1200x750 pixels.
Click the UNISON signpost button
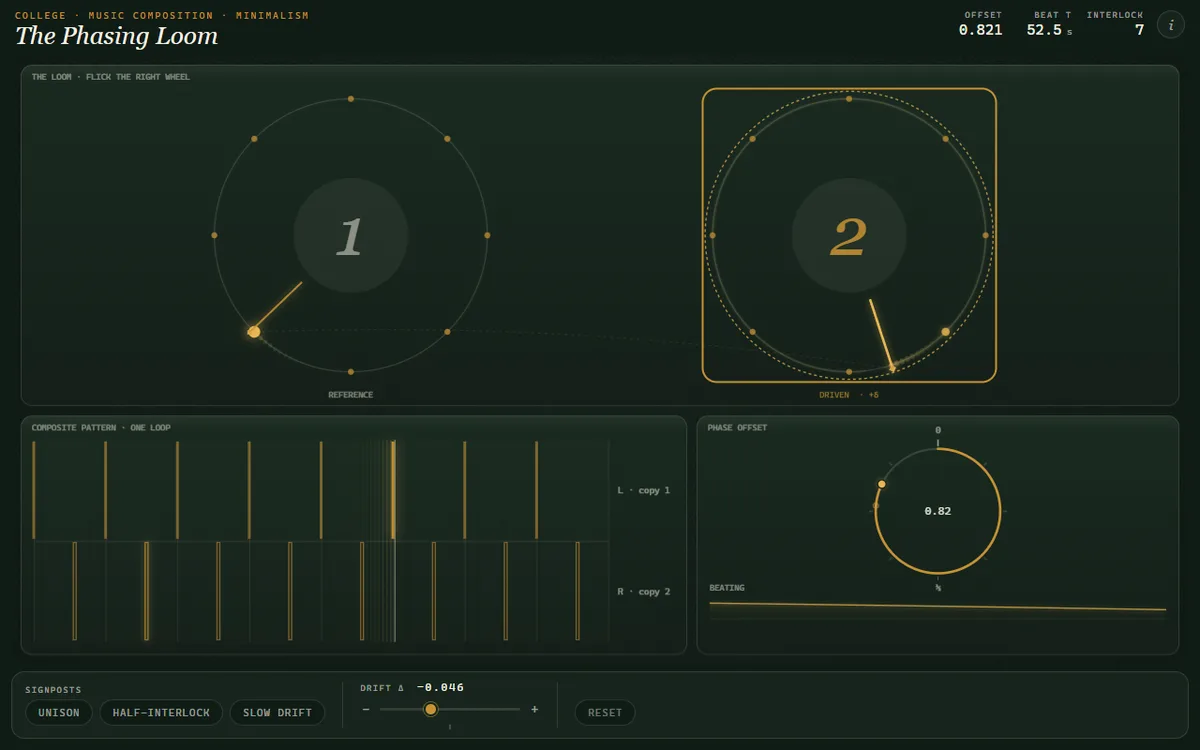(59, 712)
